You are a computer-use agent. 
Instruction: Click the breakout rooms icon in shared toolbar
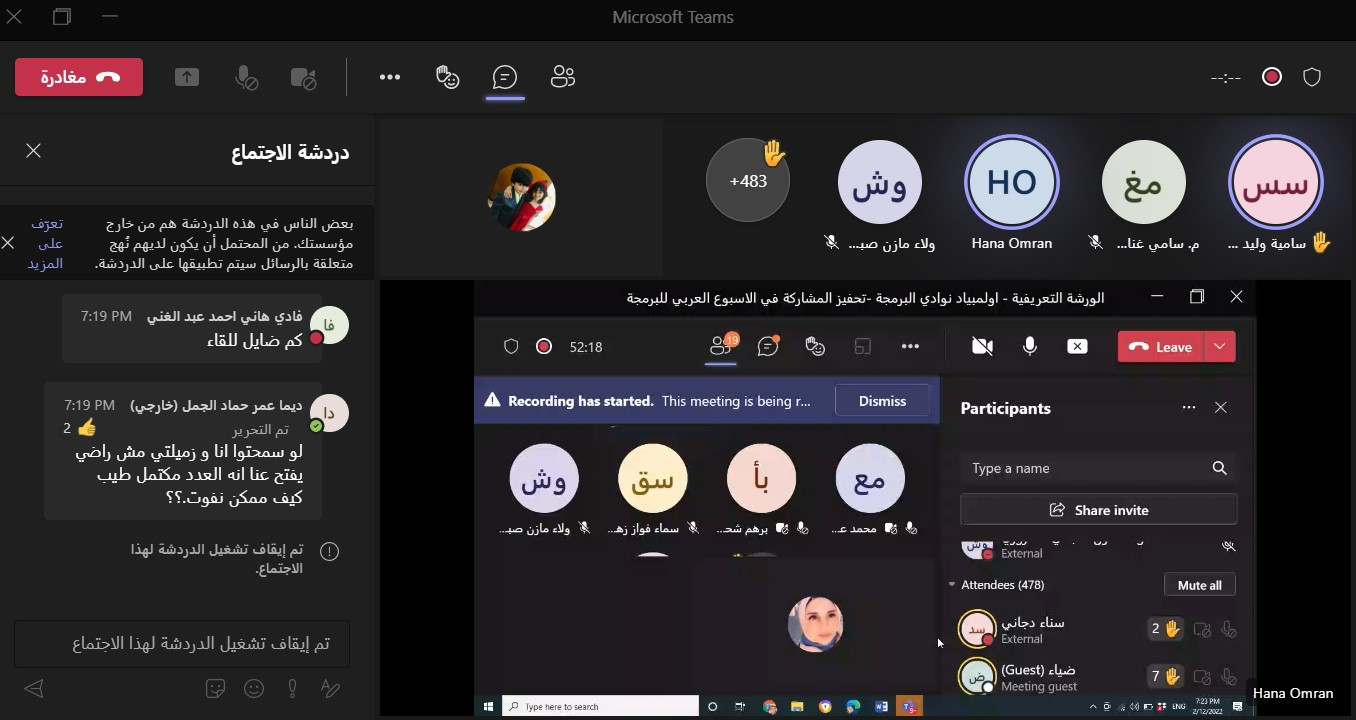coord(862,347)
